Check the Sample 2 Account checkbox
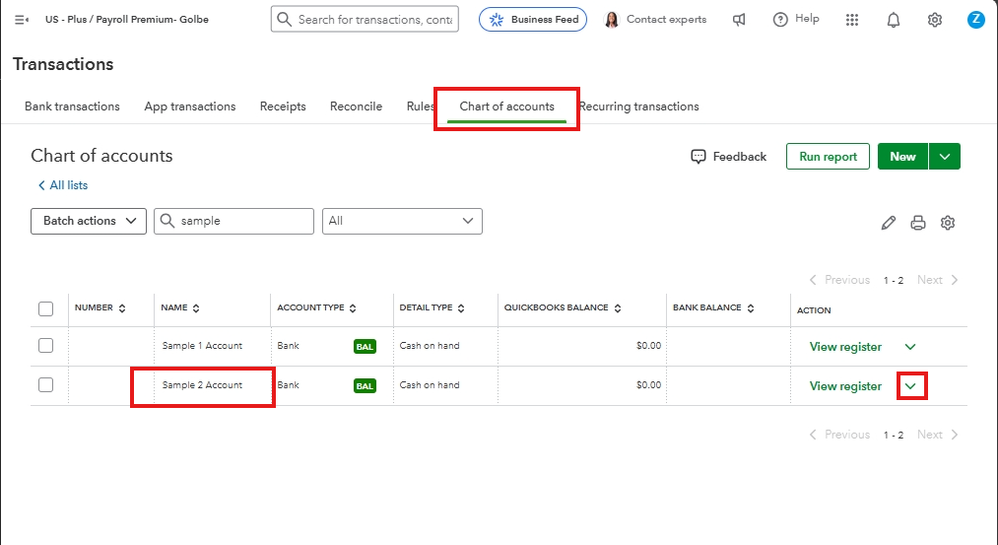 [46, 385]
